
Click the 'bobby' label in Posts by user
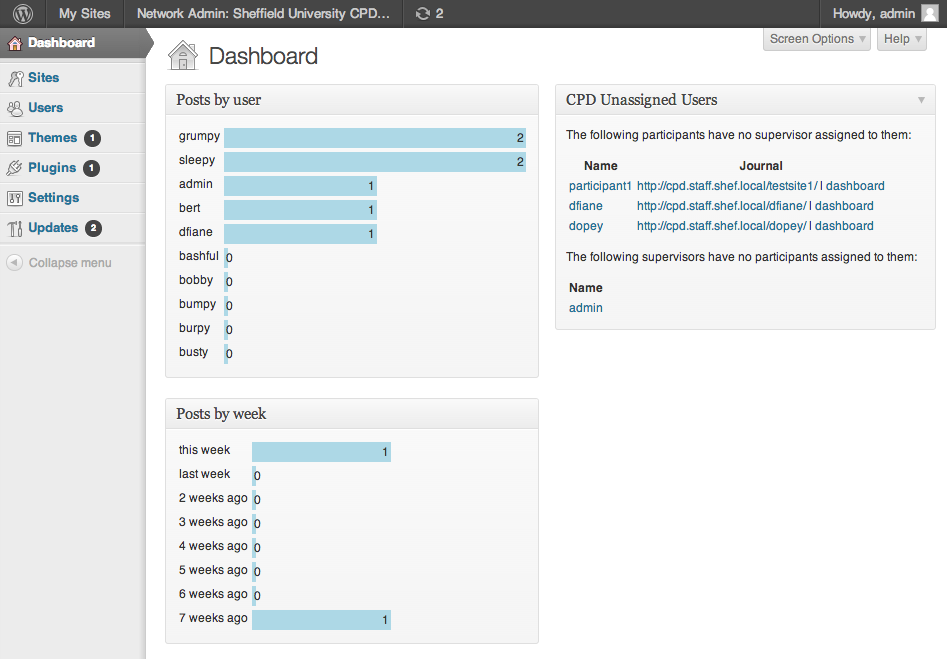(x=196, y=280)
